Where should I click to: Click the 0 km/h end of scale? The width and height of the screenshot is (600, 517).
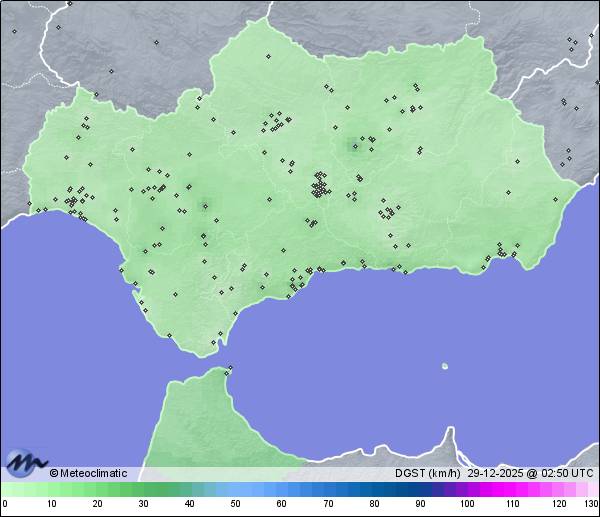click(x=5, y=490)
